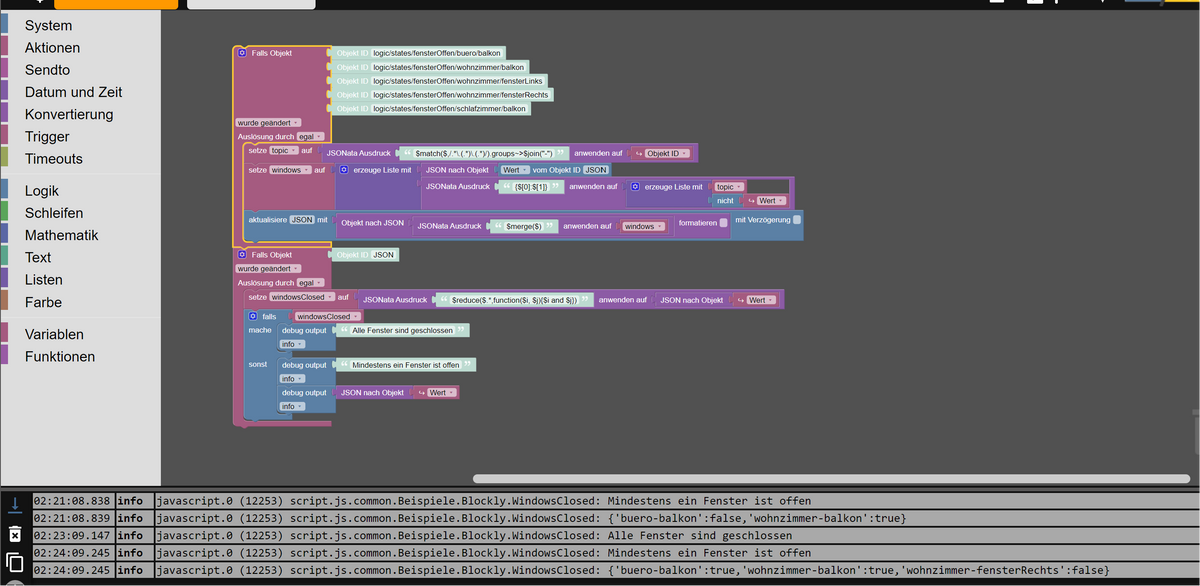The width and height of the screenshot is (1200, 586).
Task: Open setze windowsClosed variable dropdown
Action: 302,297
